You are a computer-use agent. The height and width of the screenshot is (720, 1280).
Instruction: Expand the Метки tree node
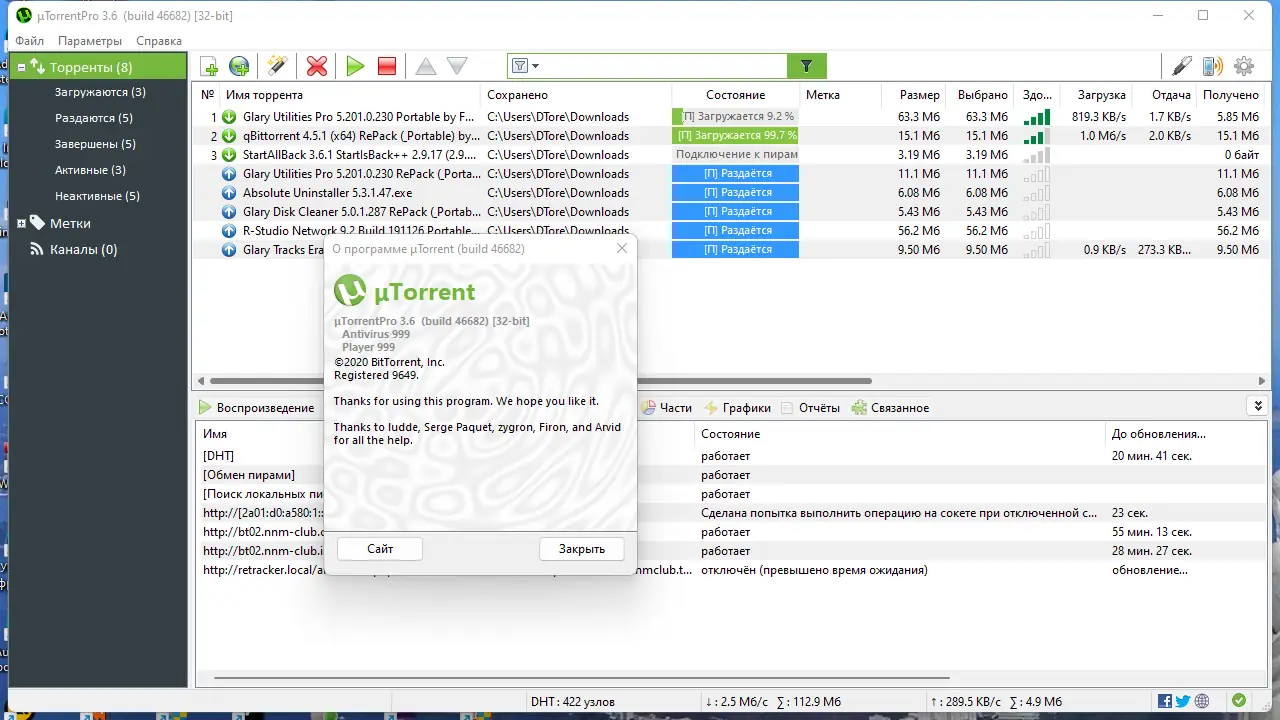click(21, 224)
